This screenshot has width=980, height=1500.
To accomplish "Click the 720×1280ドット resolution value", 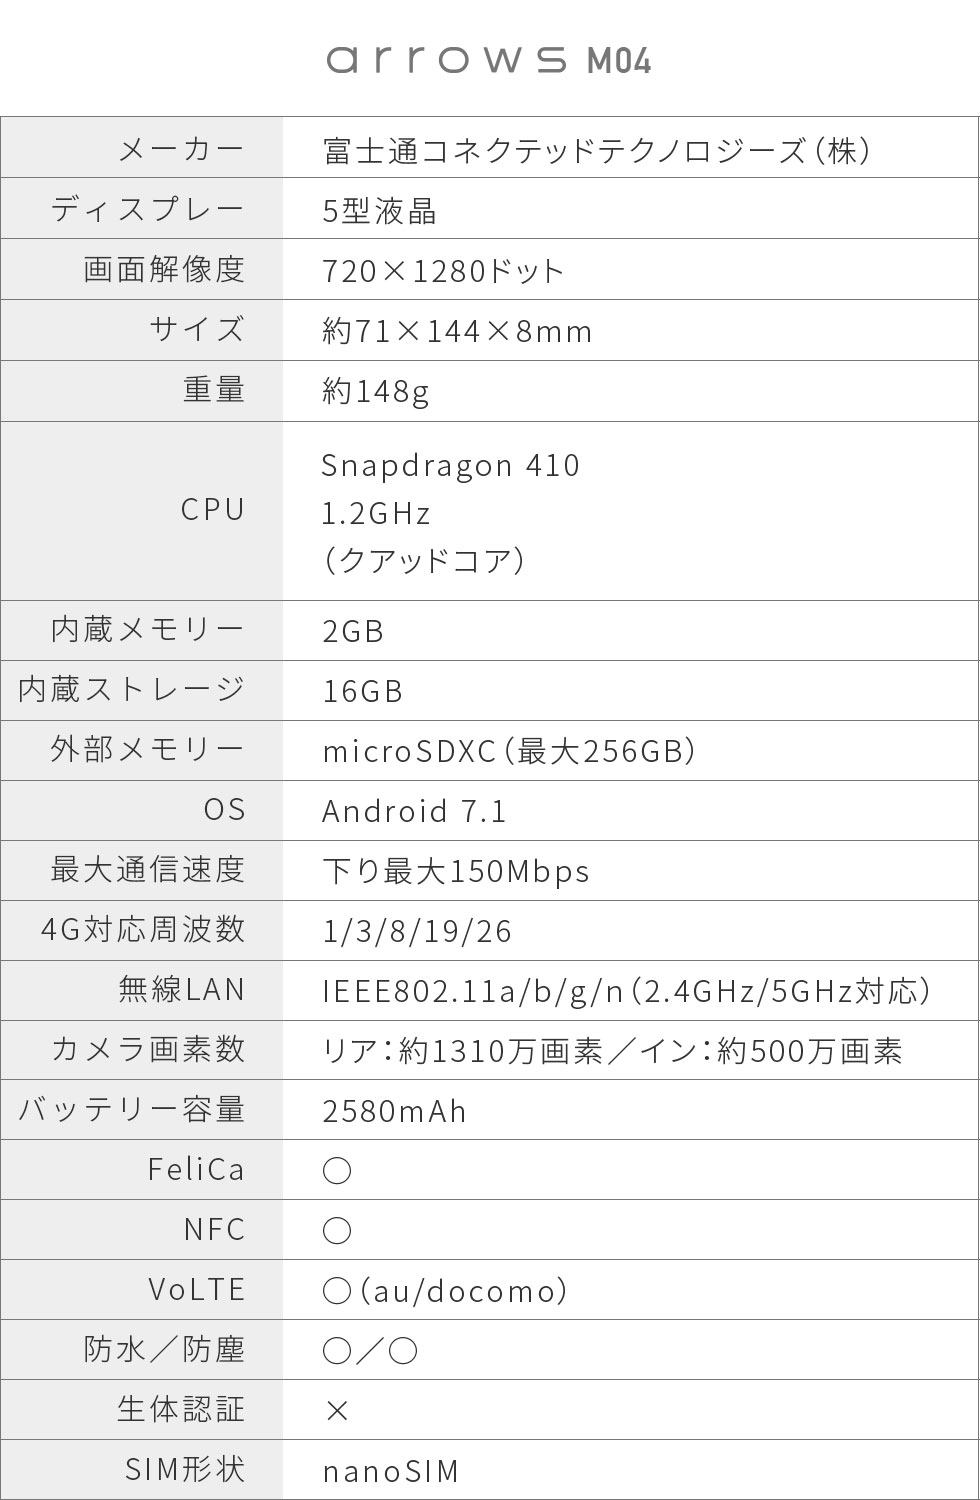I will click(x=444, y=271).
